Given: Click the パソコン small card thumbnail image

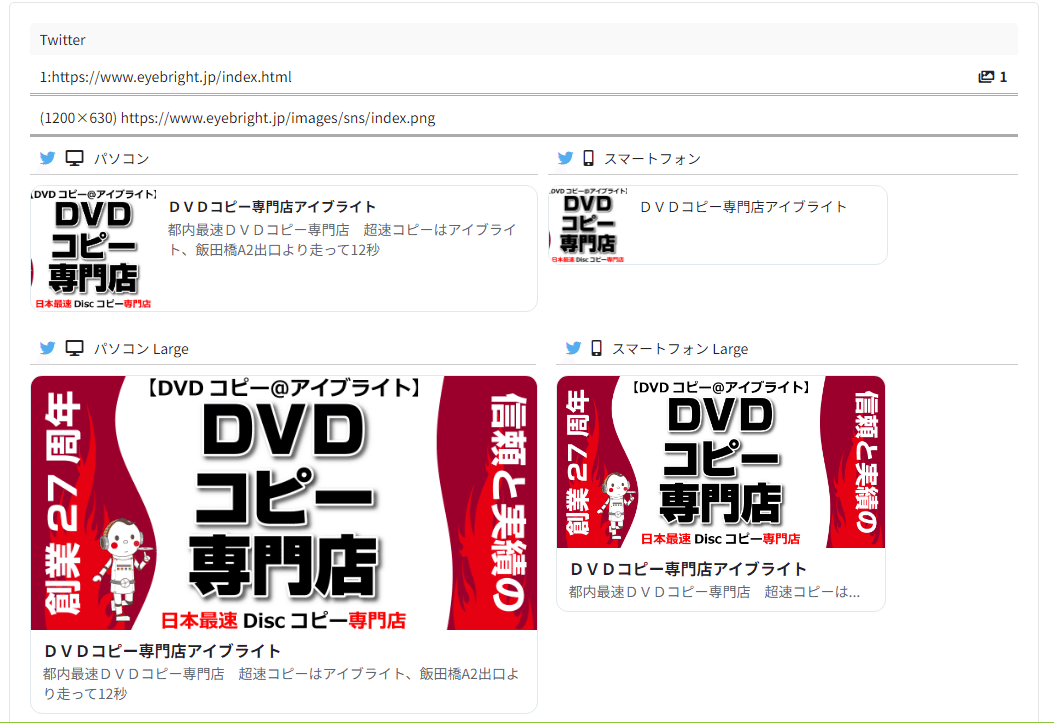Looking at the screenshot, I should tap(93, 249).
